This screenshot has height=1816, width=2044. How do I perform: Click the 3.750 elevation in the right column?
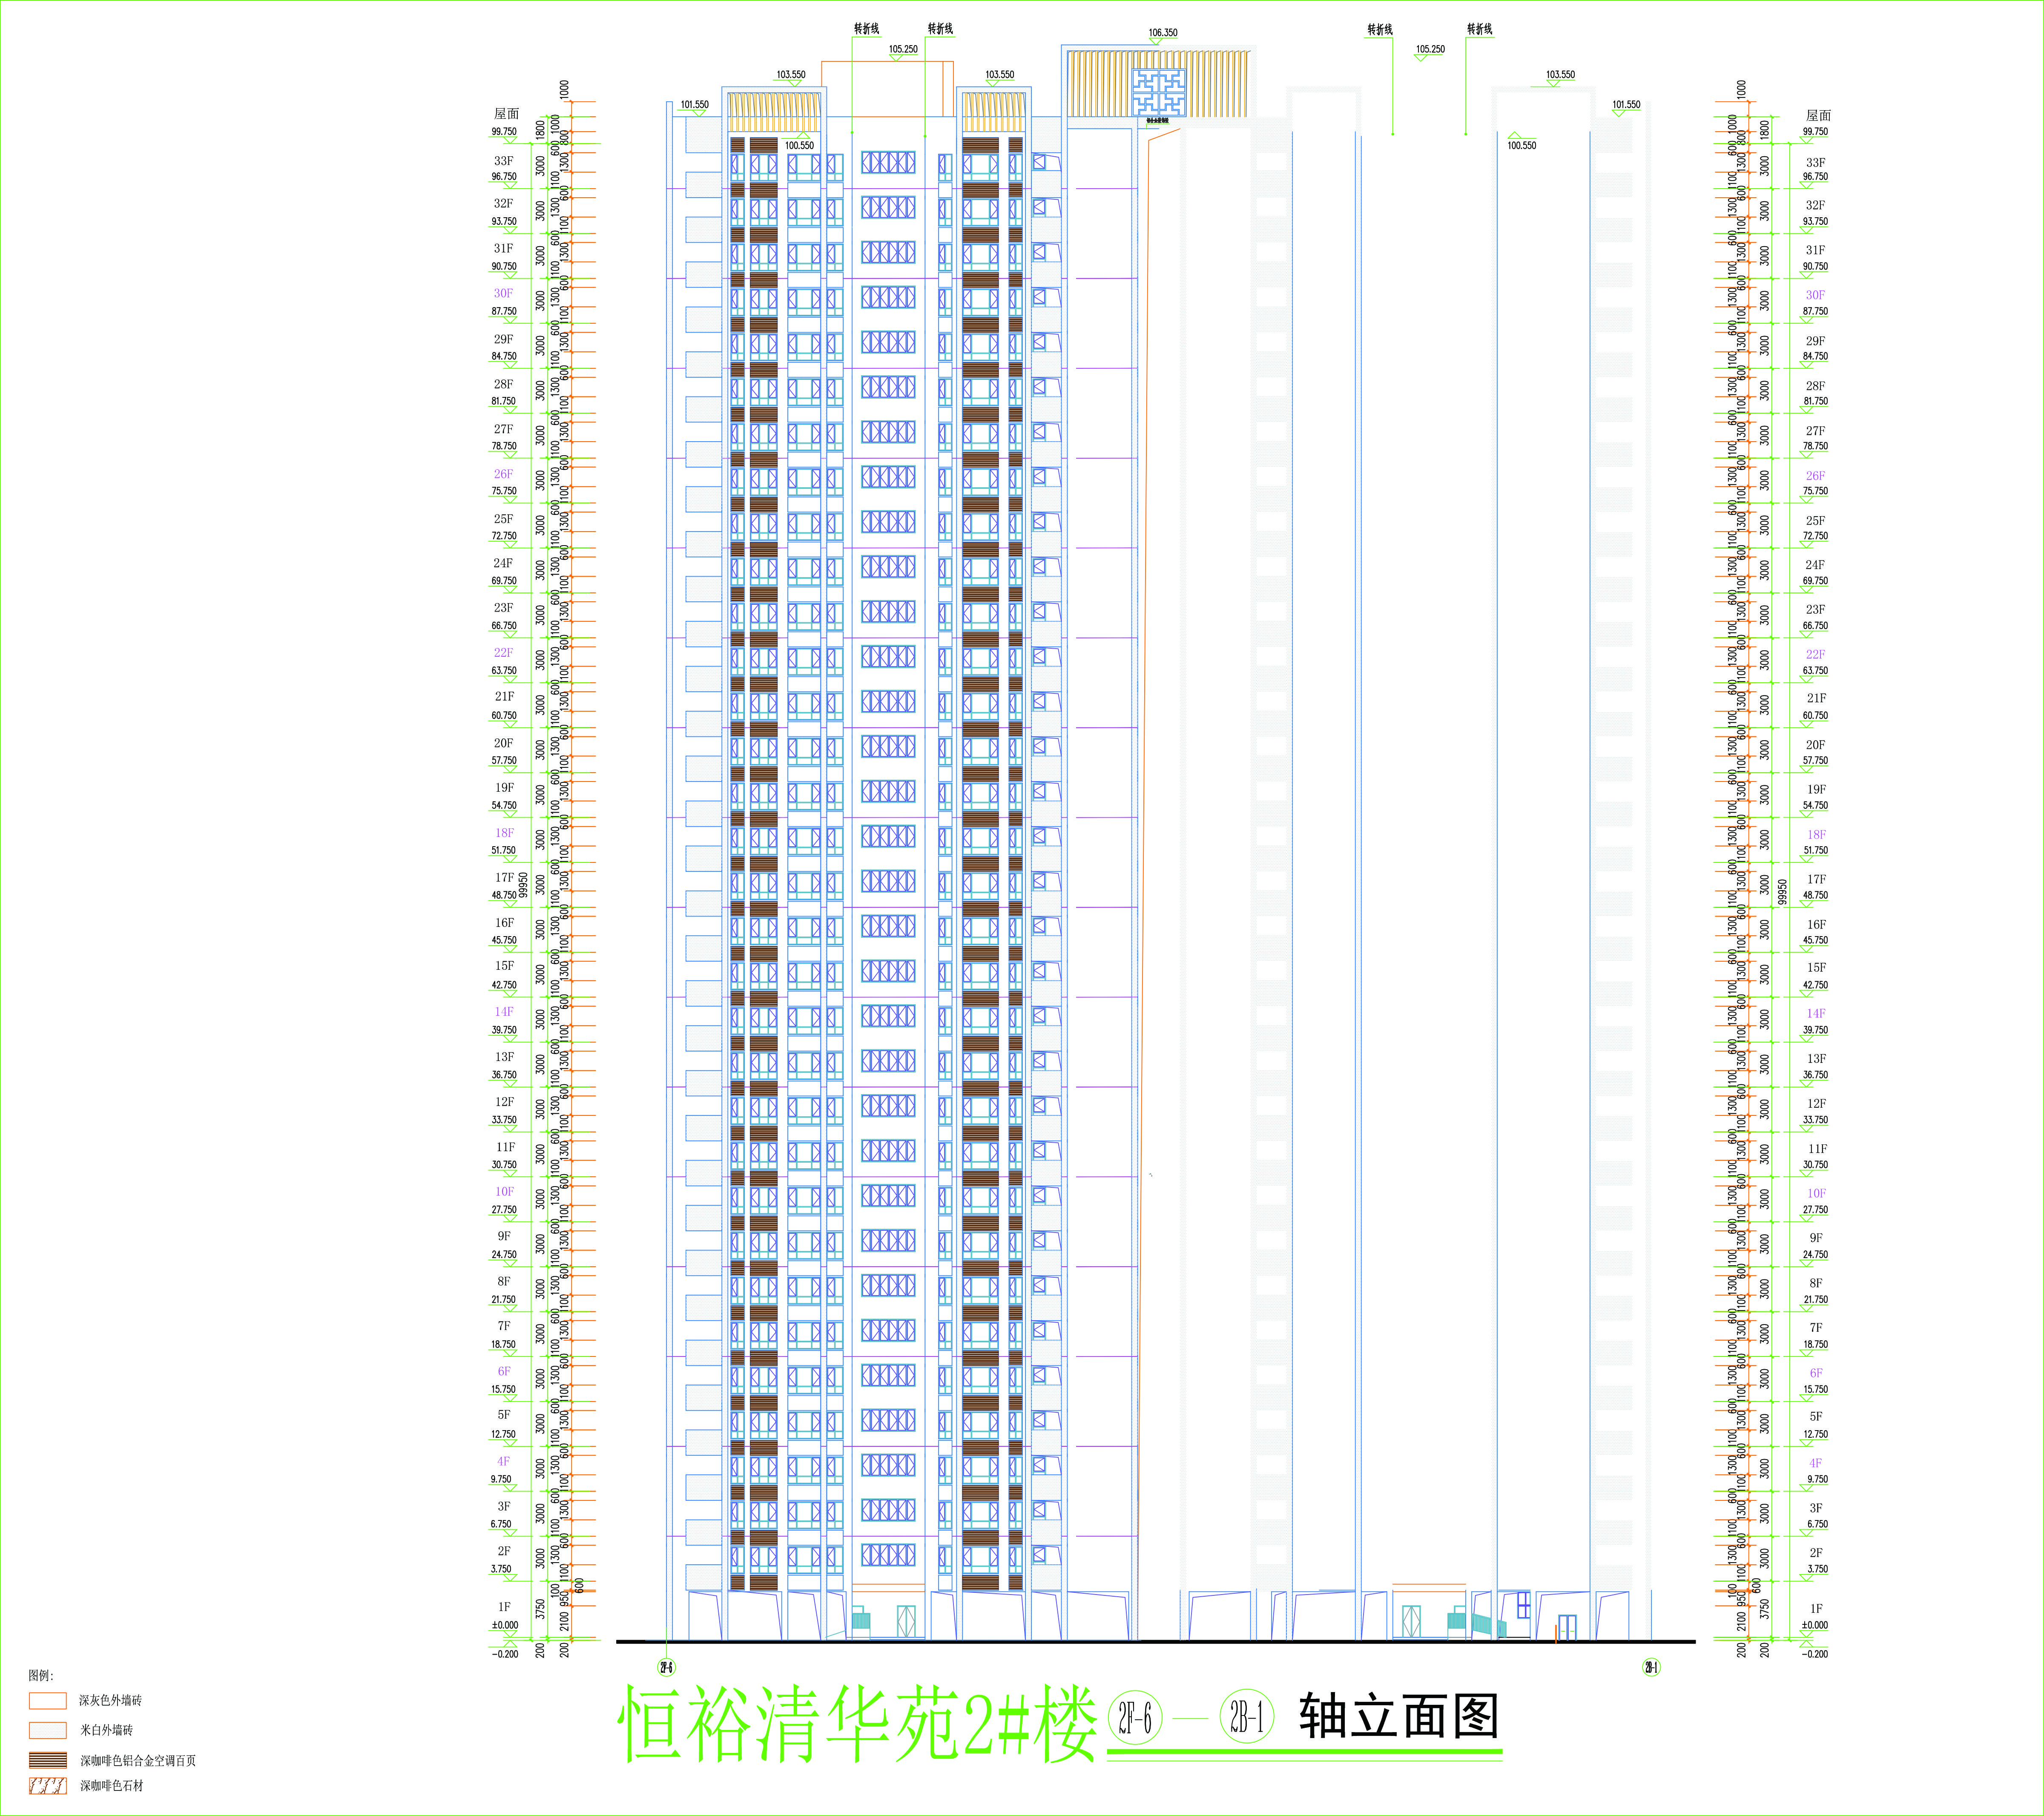click(x=1817, y=1570)
